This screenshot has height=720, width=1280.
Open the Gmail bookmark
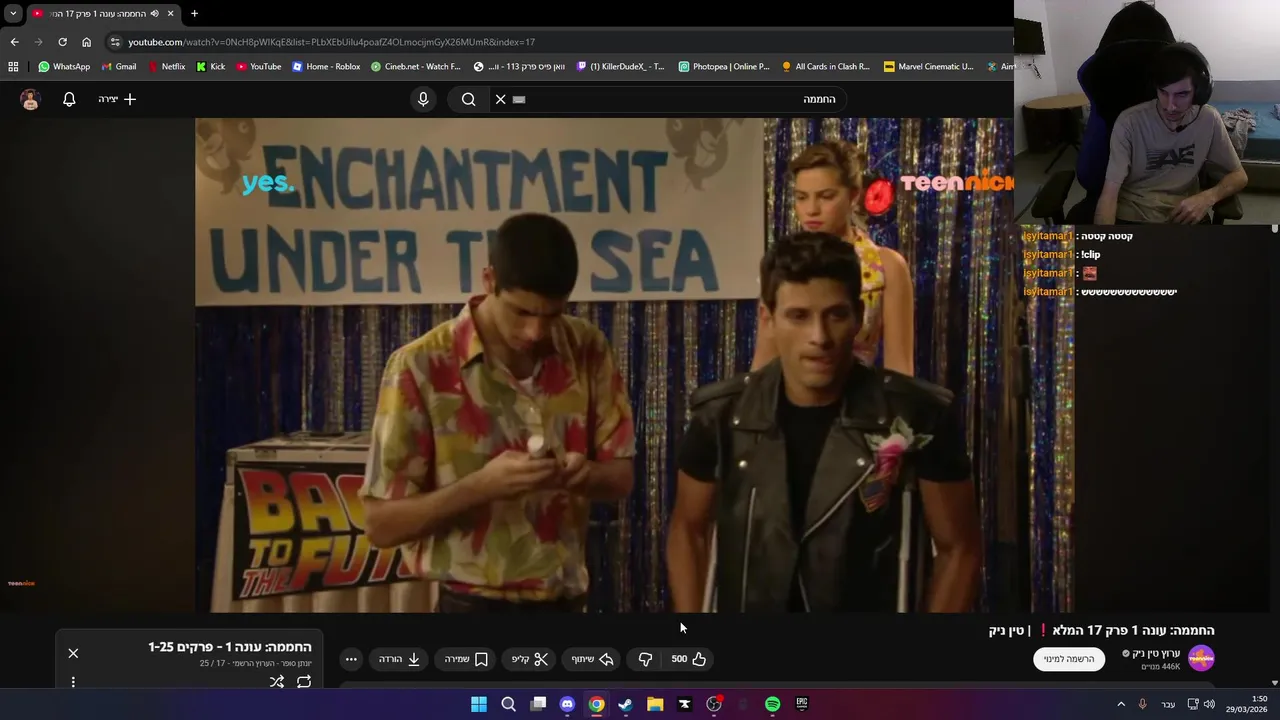(x=119, y=67)
